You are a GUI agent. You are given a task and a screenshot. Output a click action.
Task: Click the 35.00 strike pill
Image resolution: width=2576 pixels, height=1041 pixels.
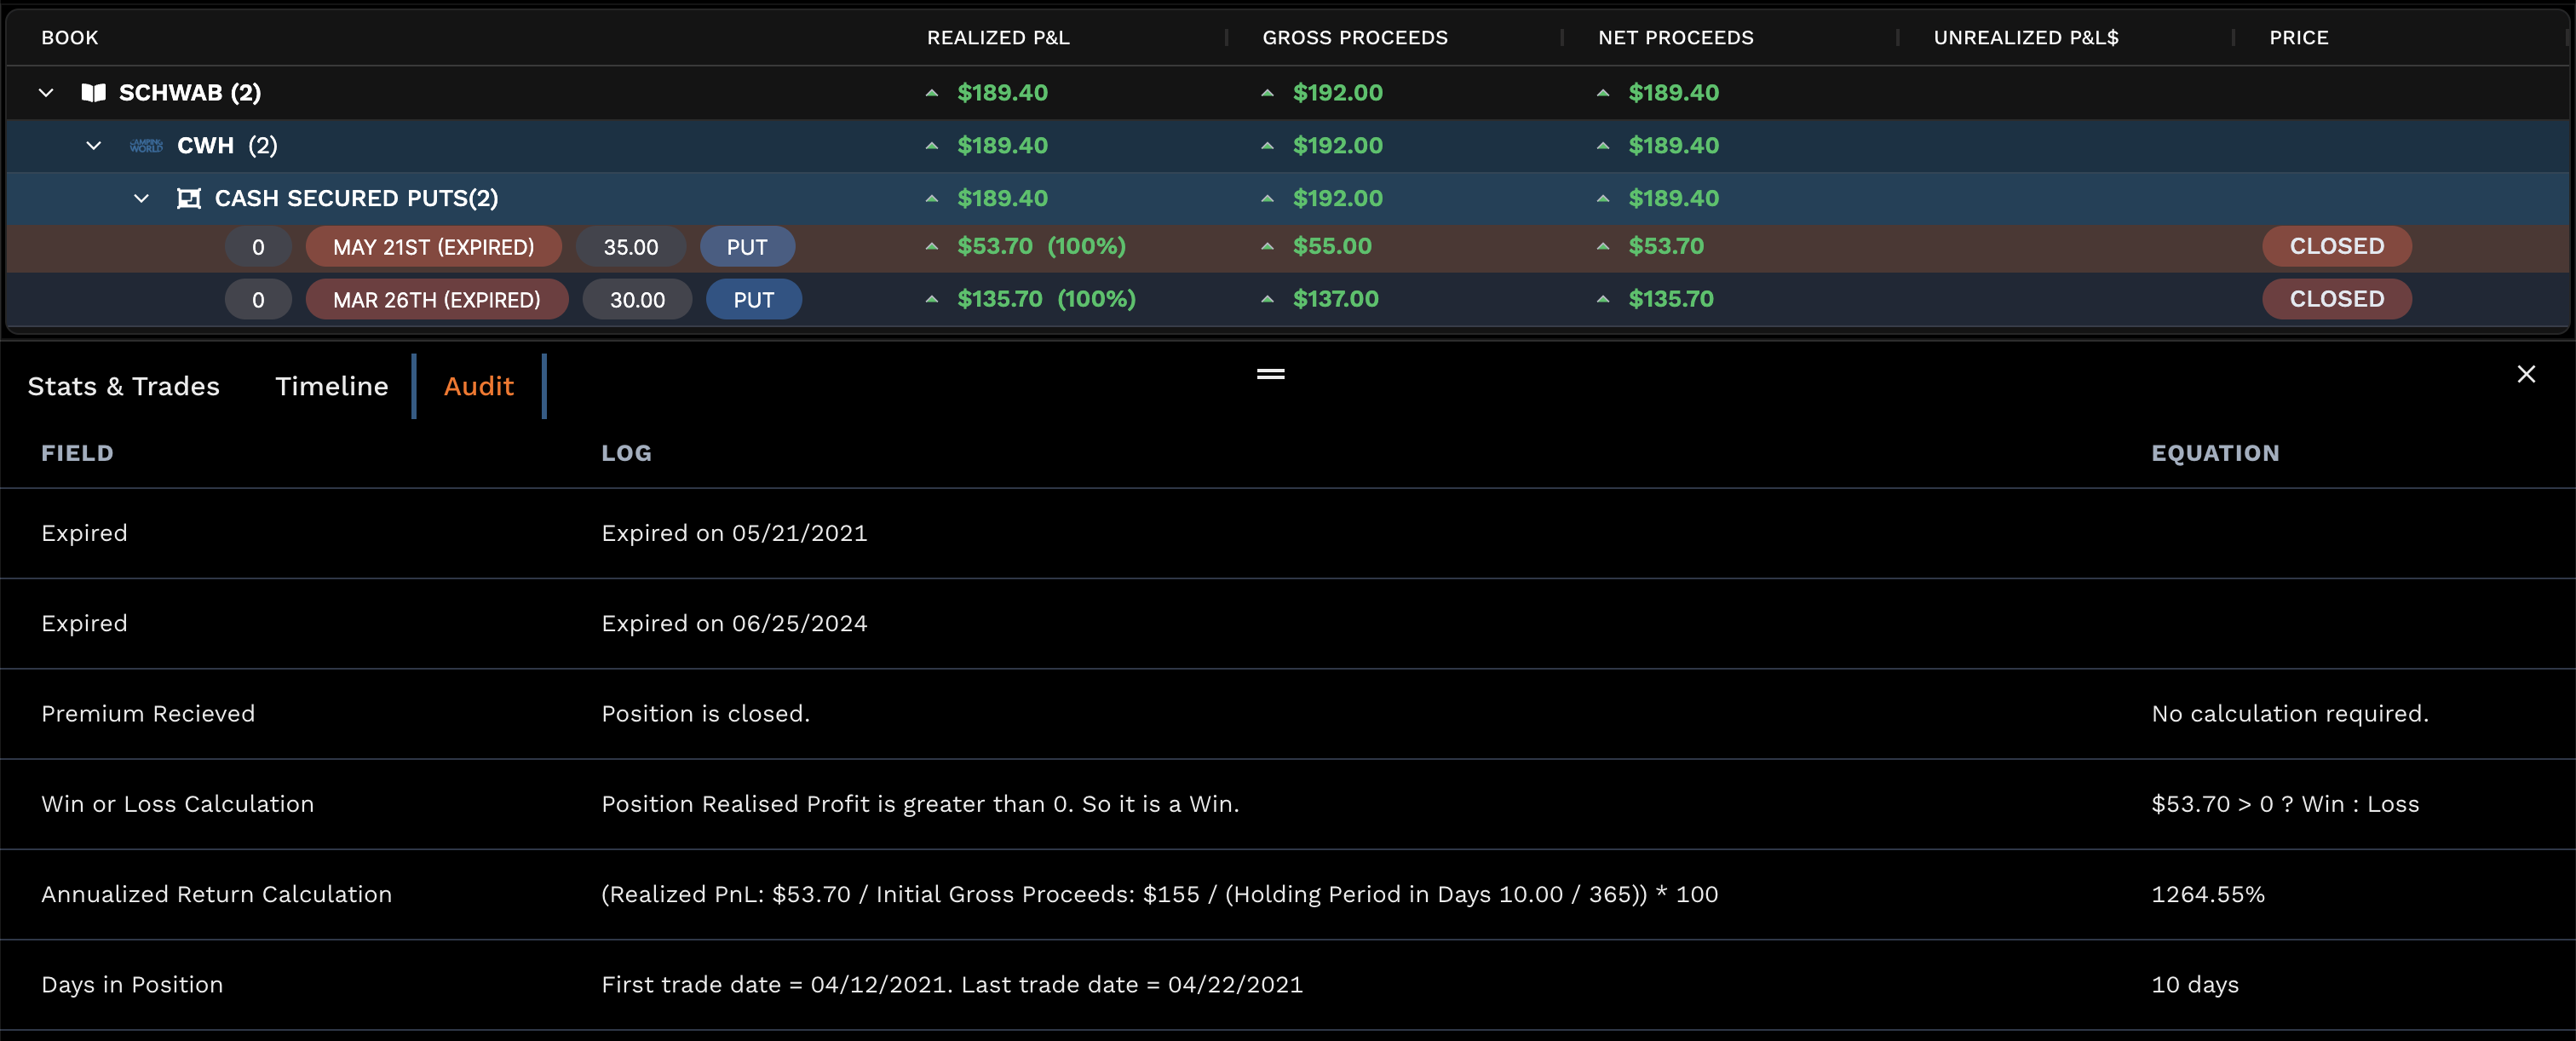pos(630,247)
